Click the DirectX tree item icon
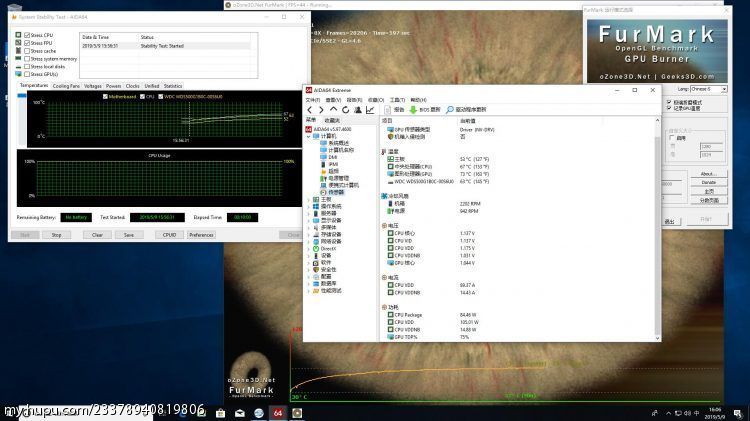Viewport: 750px width, 421px height. point(316,249)
